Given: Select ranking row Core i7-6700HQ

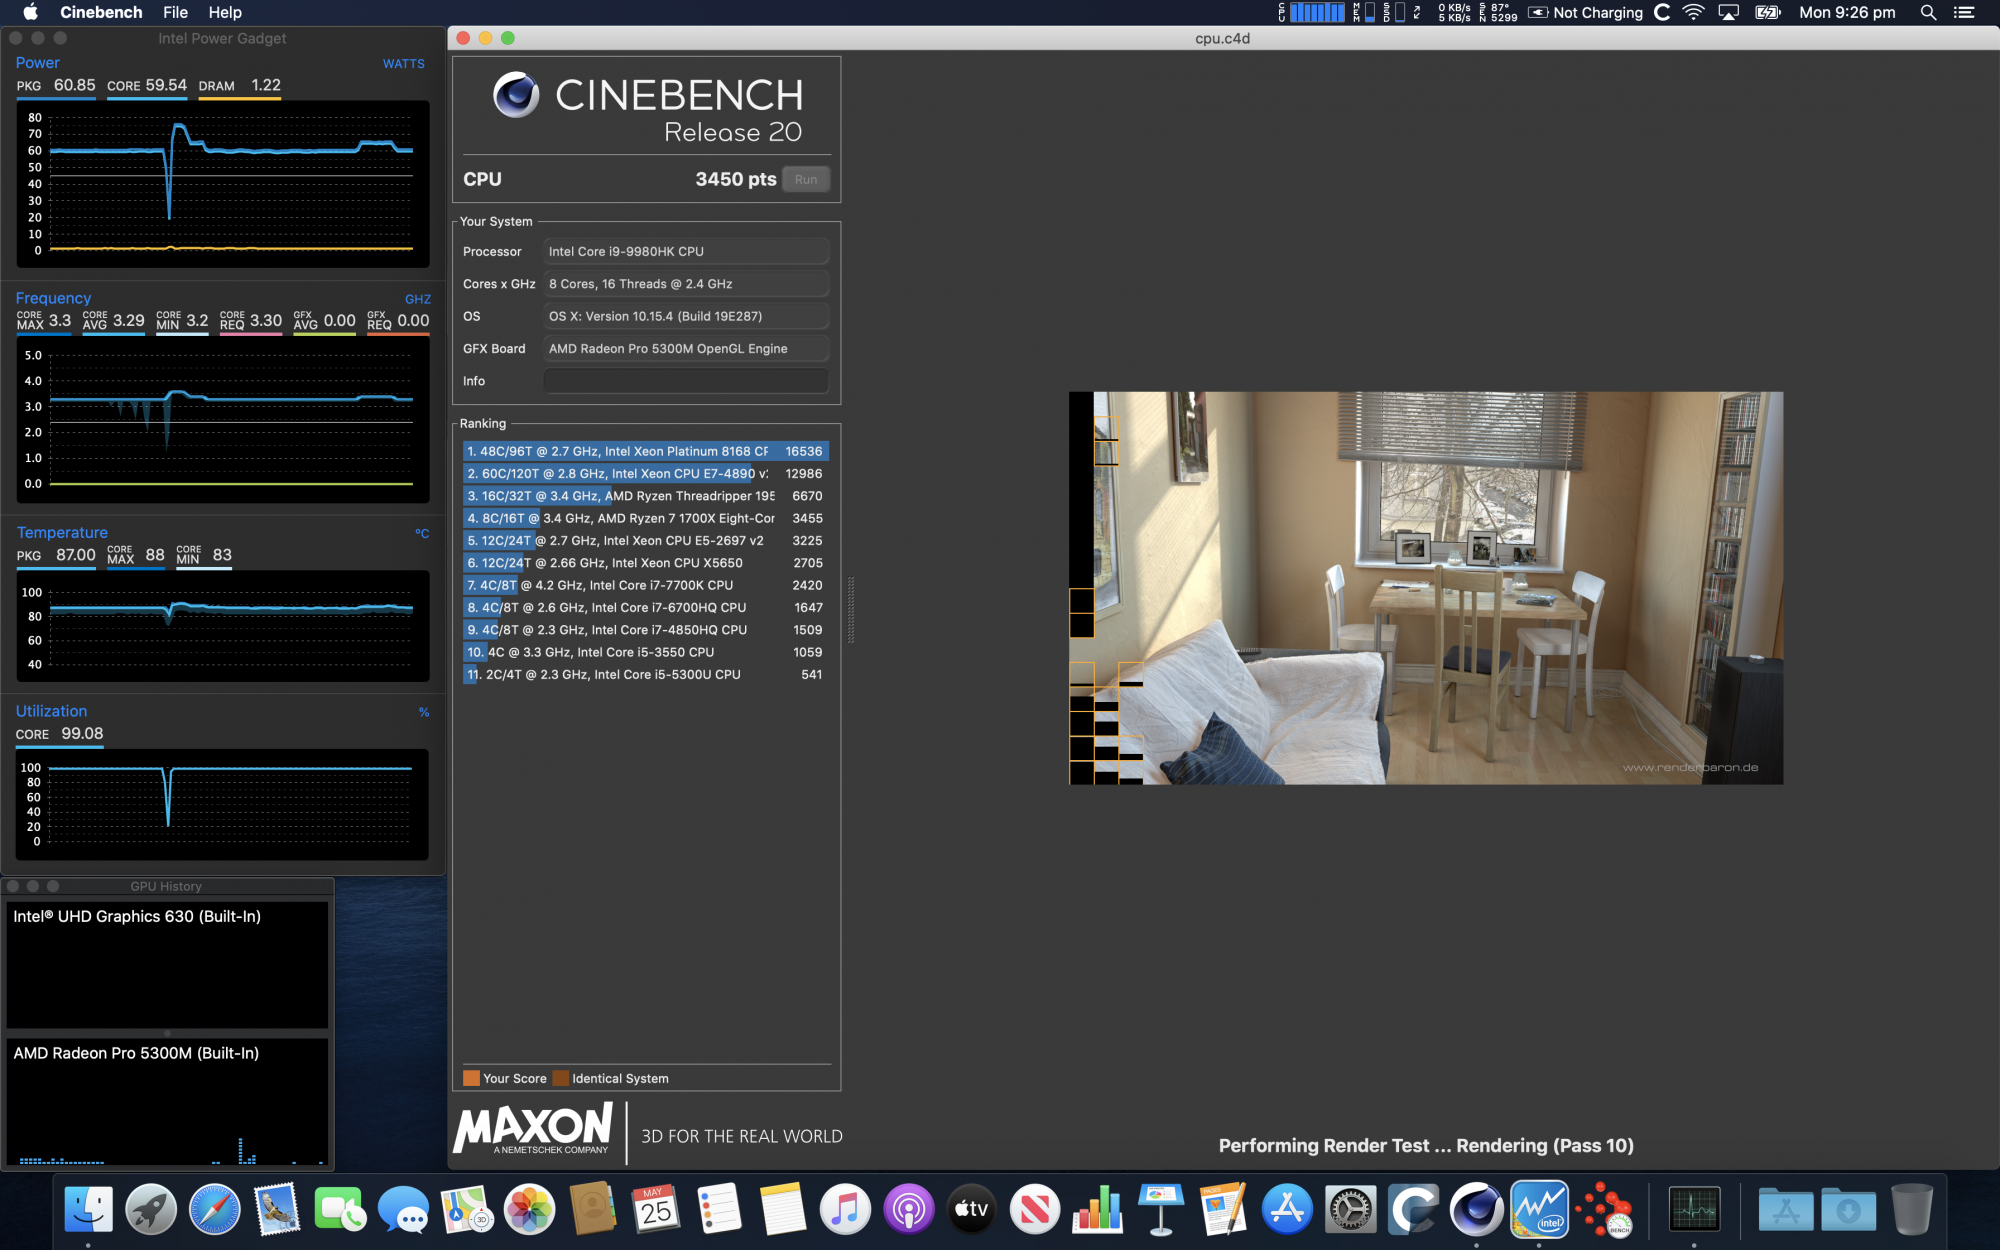Looking at the screenshot, I should coord(646,607).
